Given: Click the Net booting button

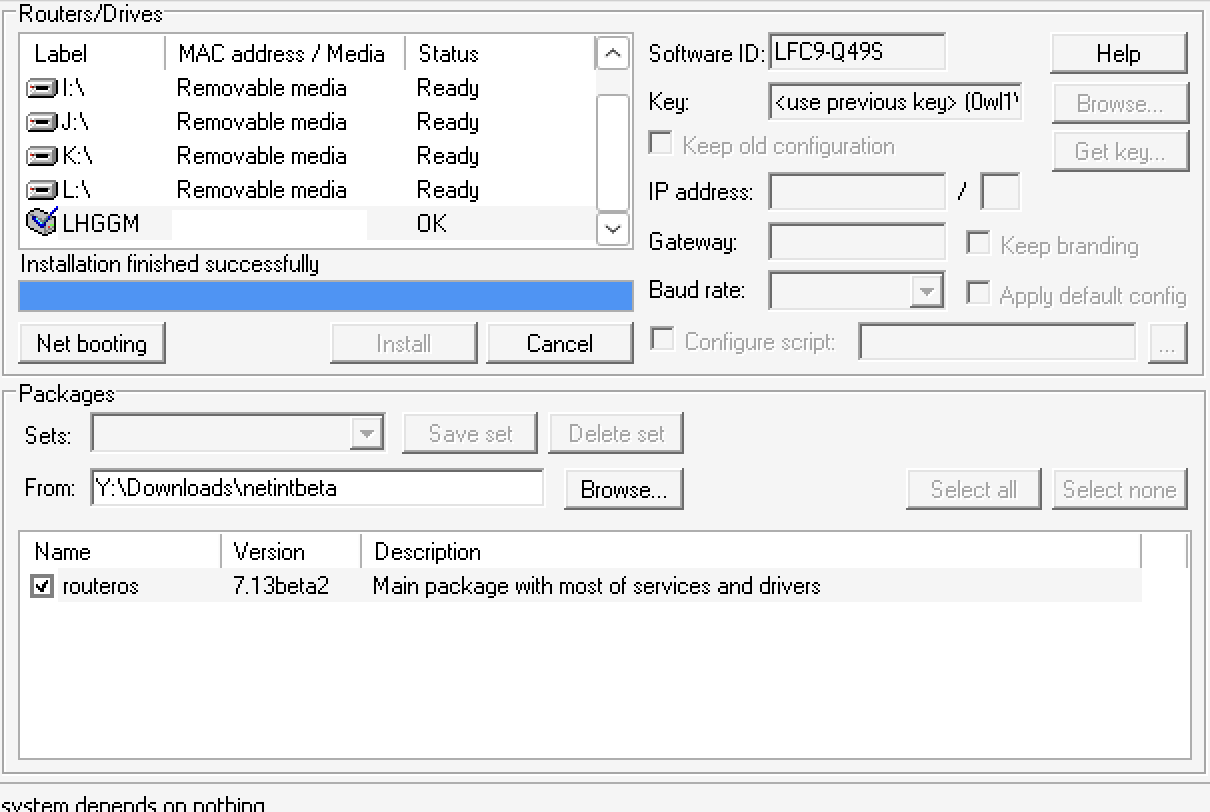Looking at the screenshot, I should [91, 342].
